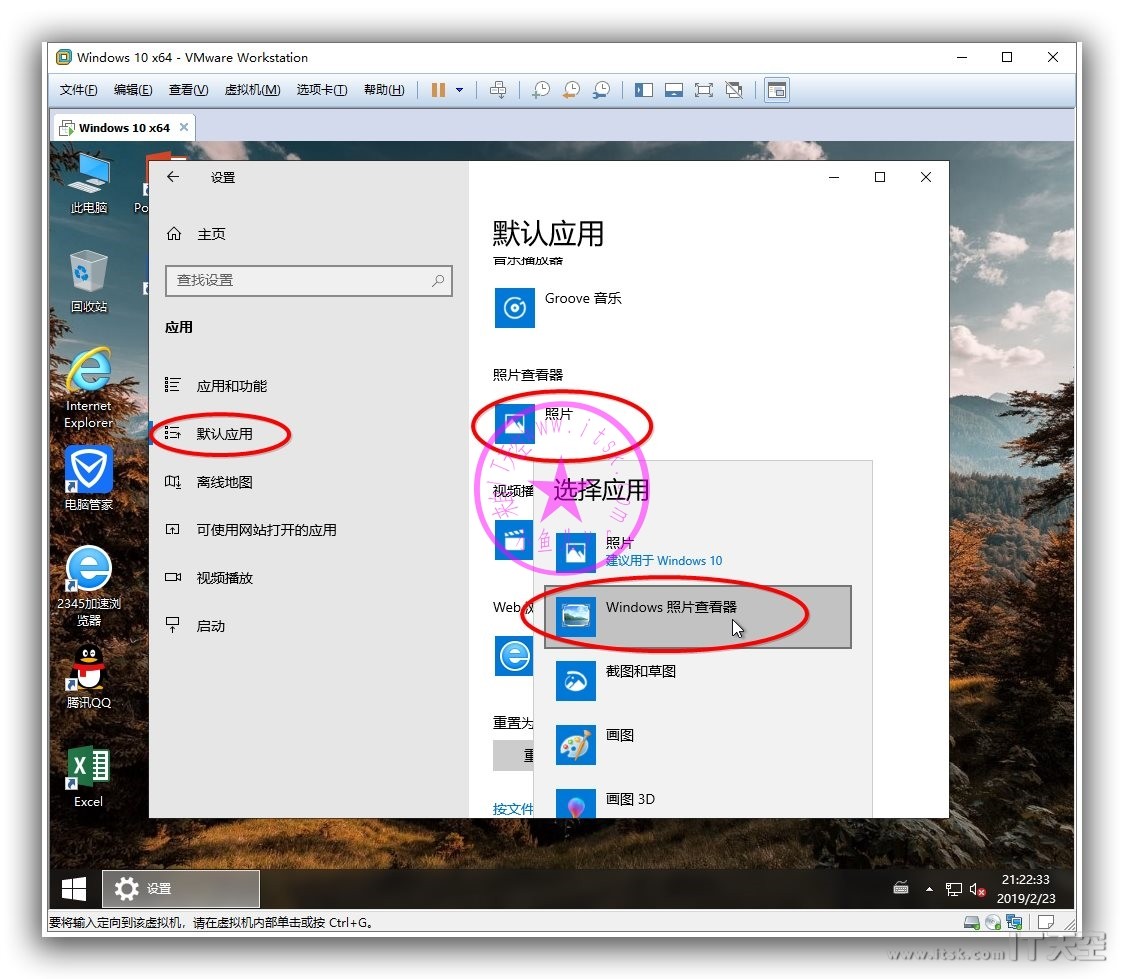Choose Windows 照片查看器 from the app list
Screen dimensions: 1124x979
697,616
